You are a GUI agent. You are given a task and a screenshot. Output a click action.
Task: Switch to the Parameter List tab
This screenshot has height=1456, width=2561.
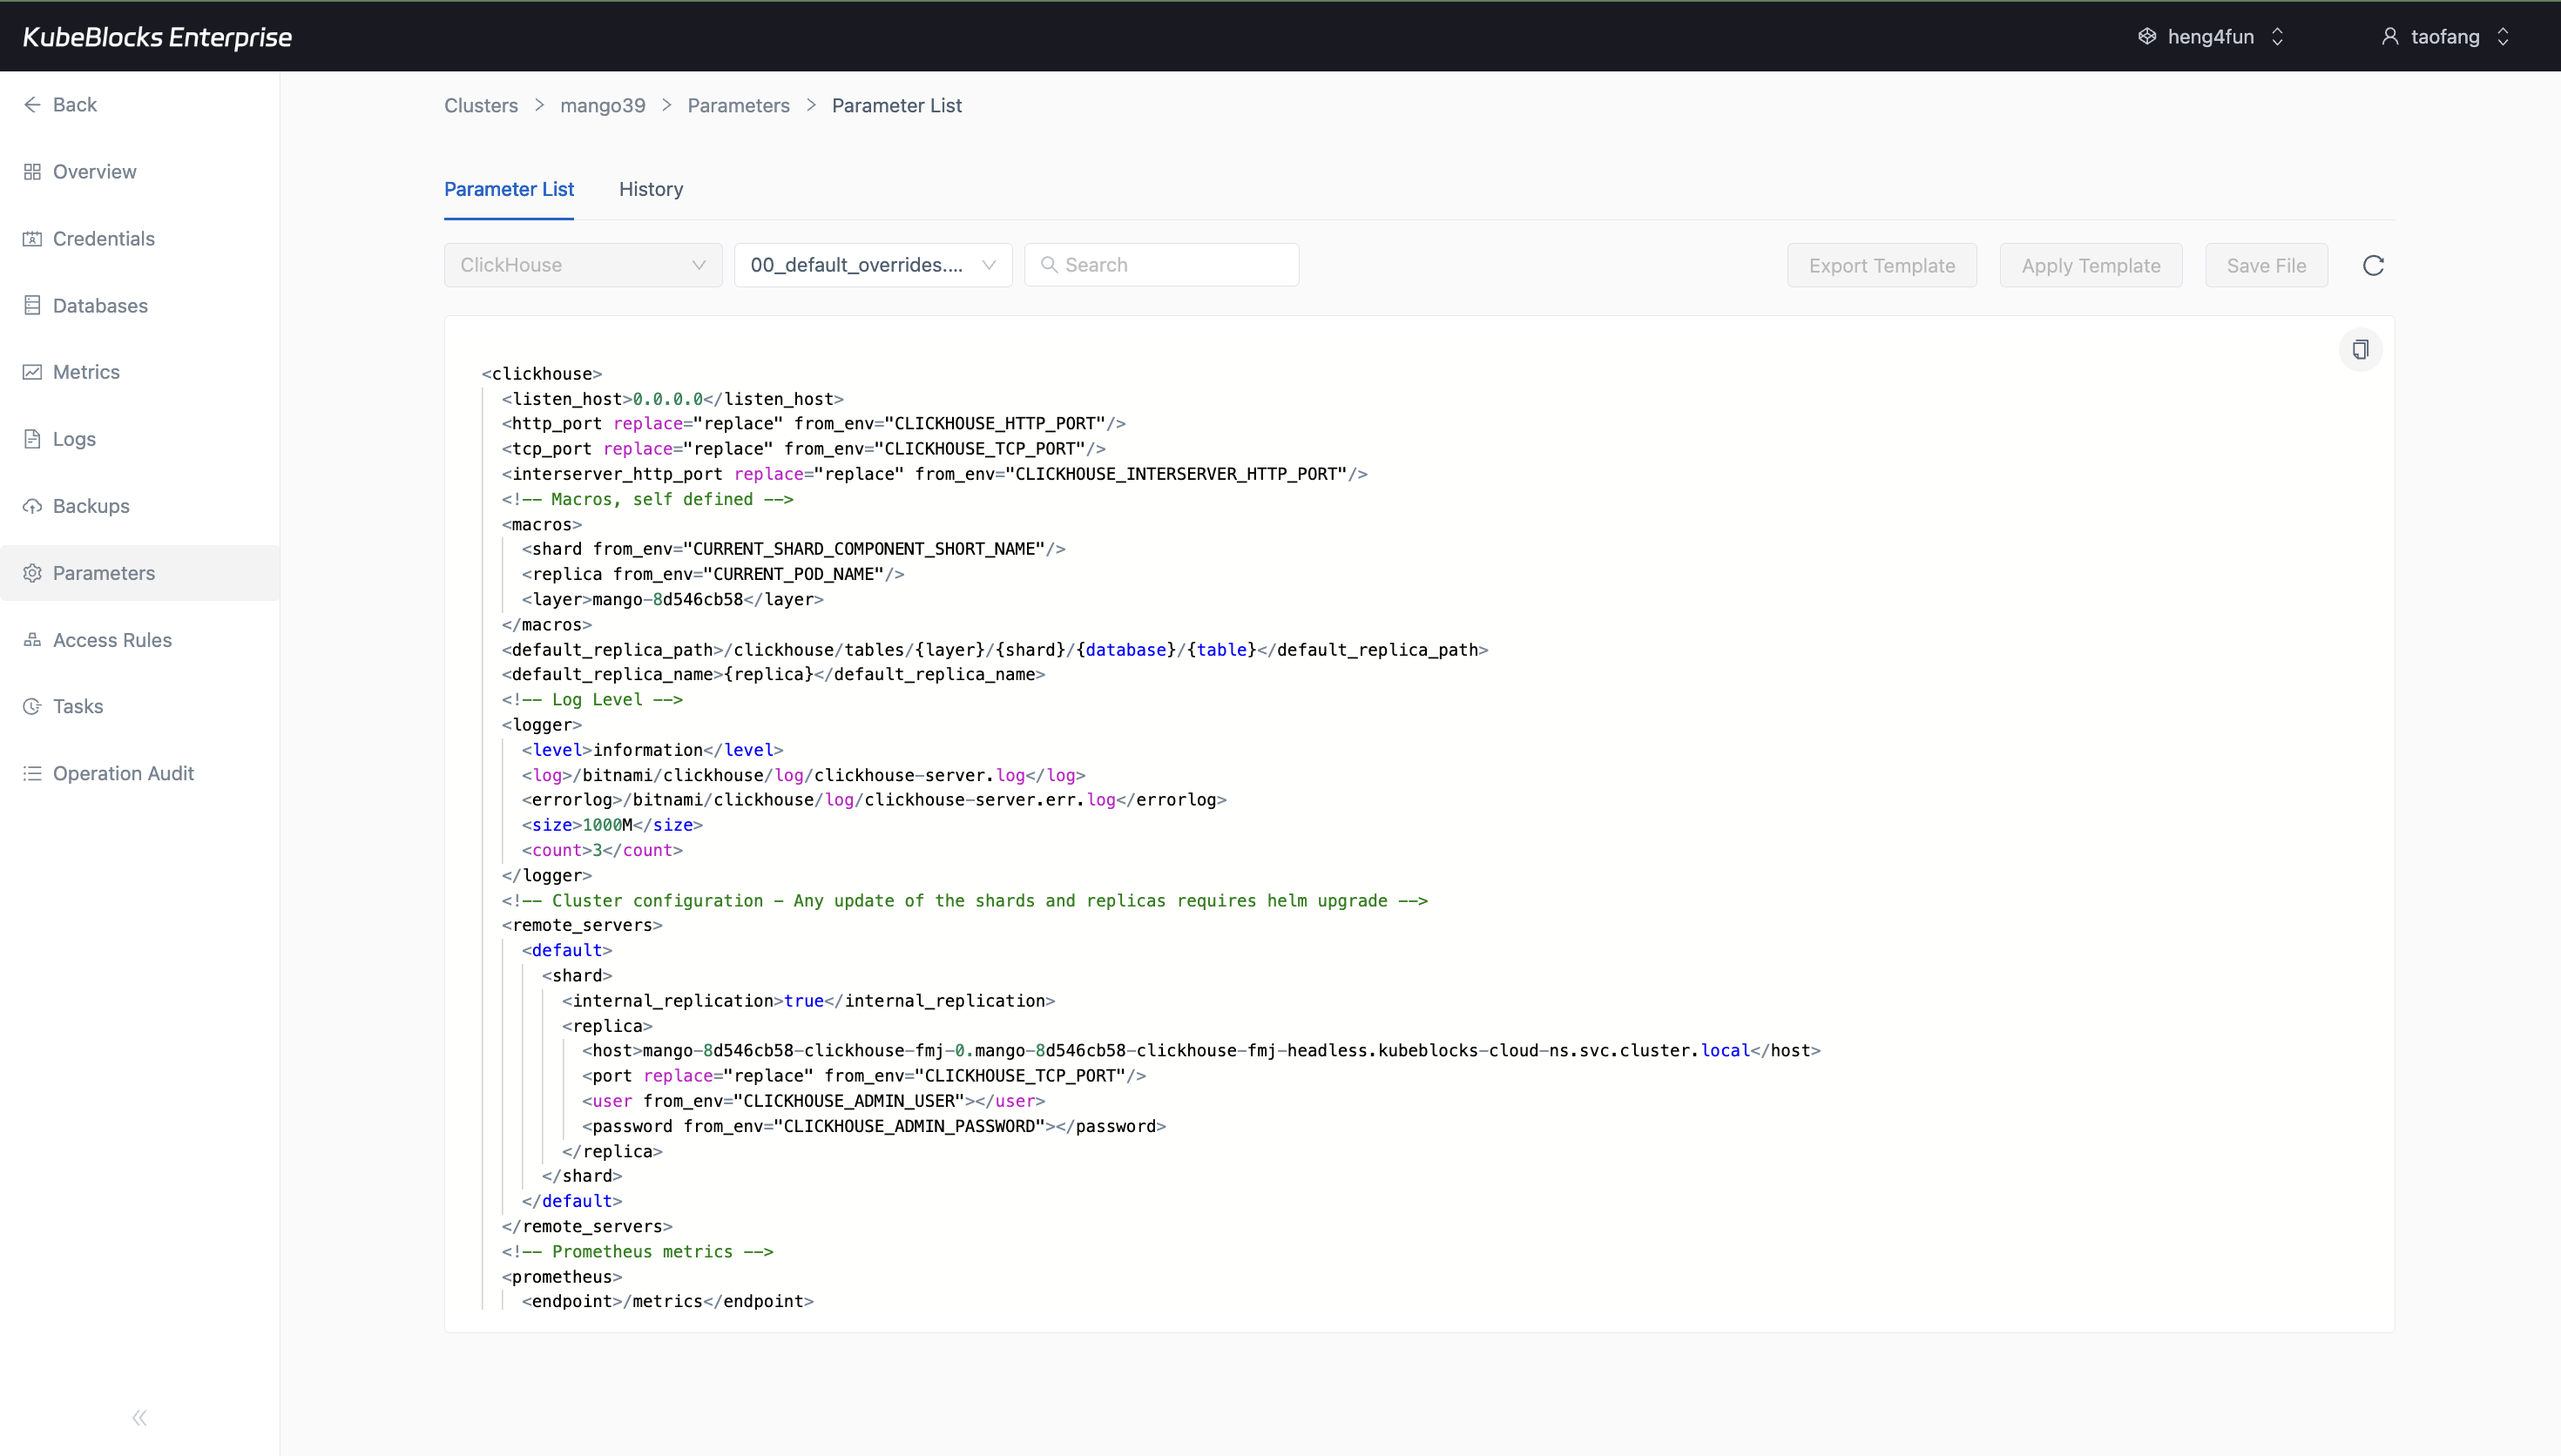click(x=509, y=189)
